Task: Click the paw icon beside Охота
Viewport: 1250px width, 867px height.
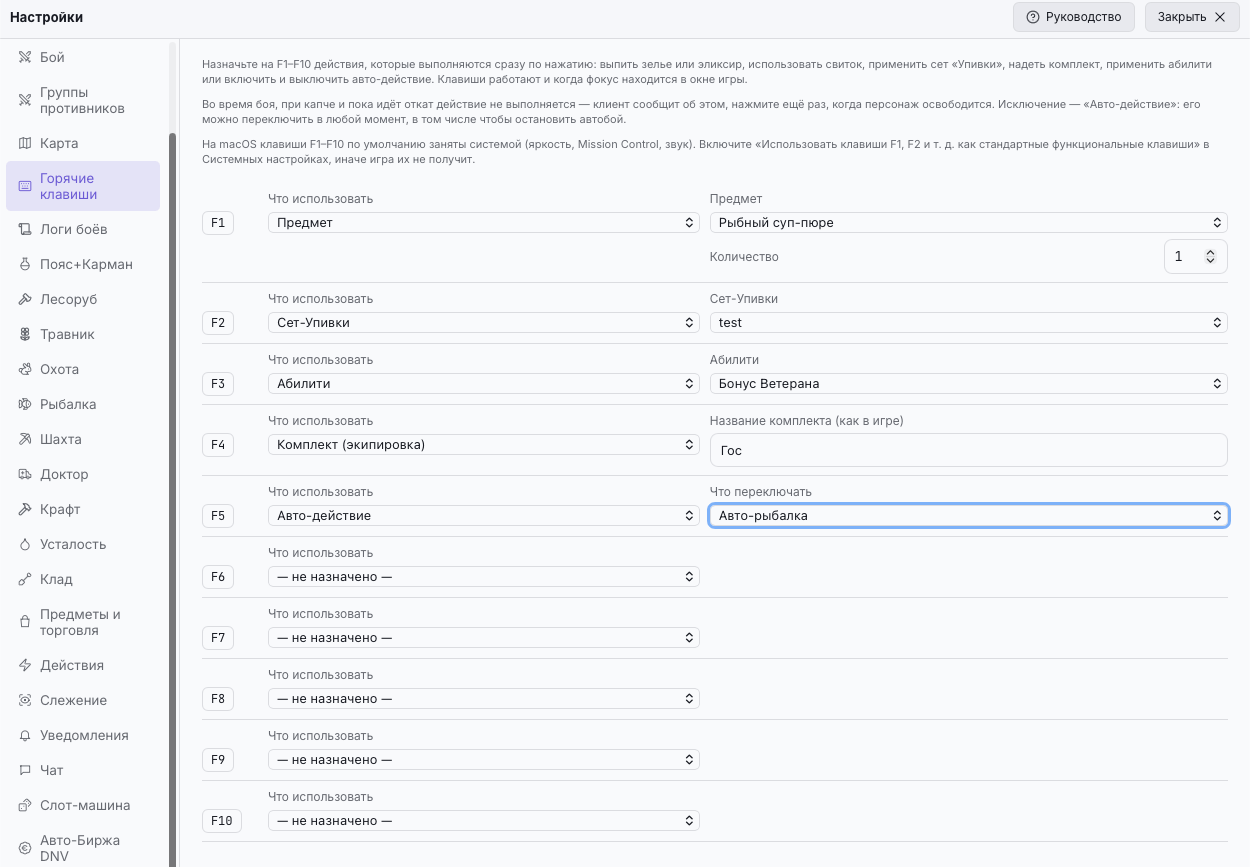Action: coord(25,369)
